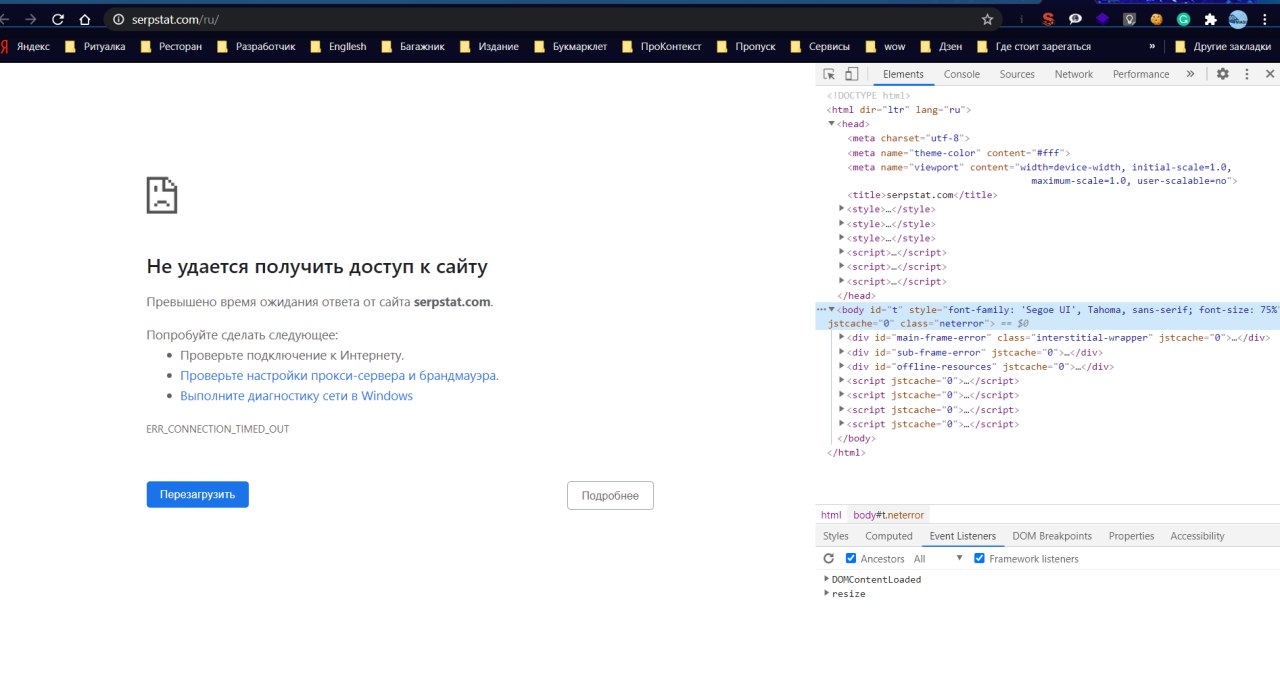Expand the offline-resources div
This screenshot has height=699, width=1280.
842,367
